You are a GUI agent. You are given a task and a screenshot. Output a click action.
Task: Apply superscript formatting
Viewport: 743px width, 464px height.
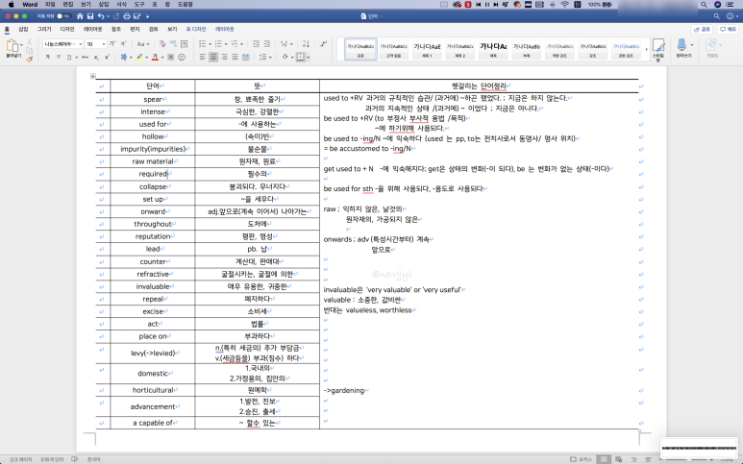point(107,57)
